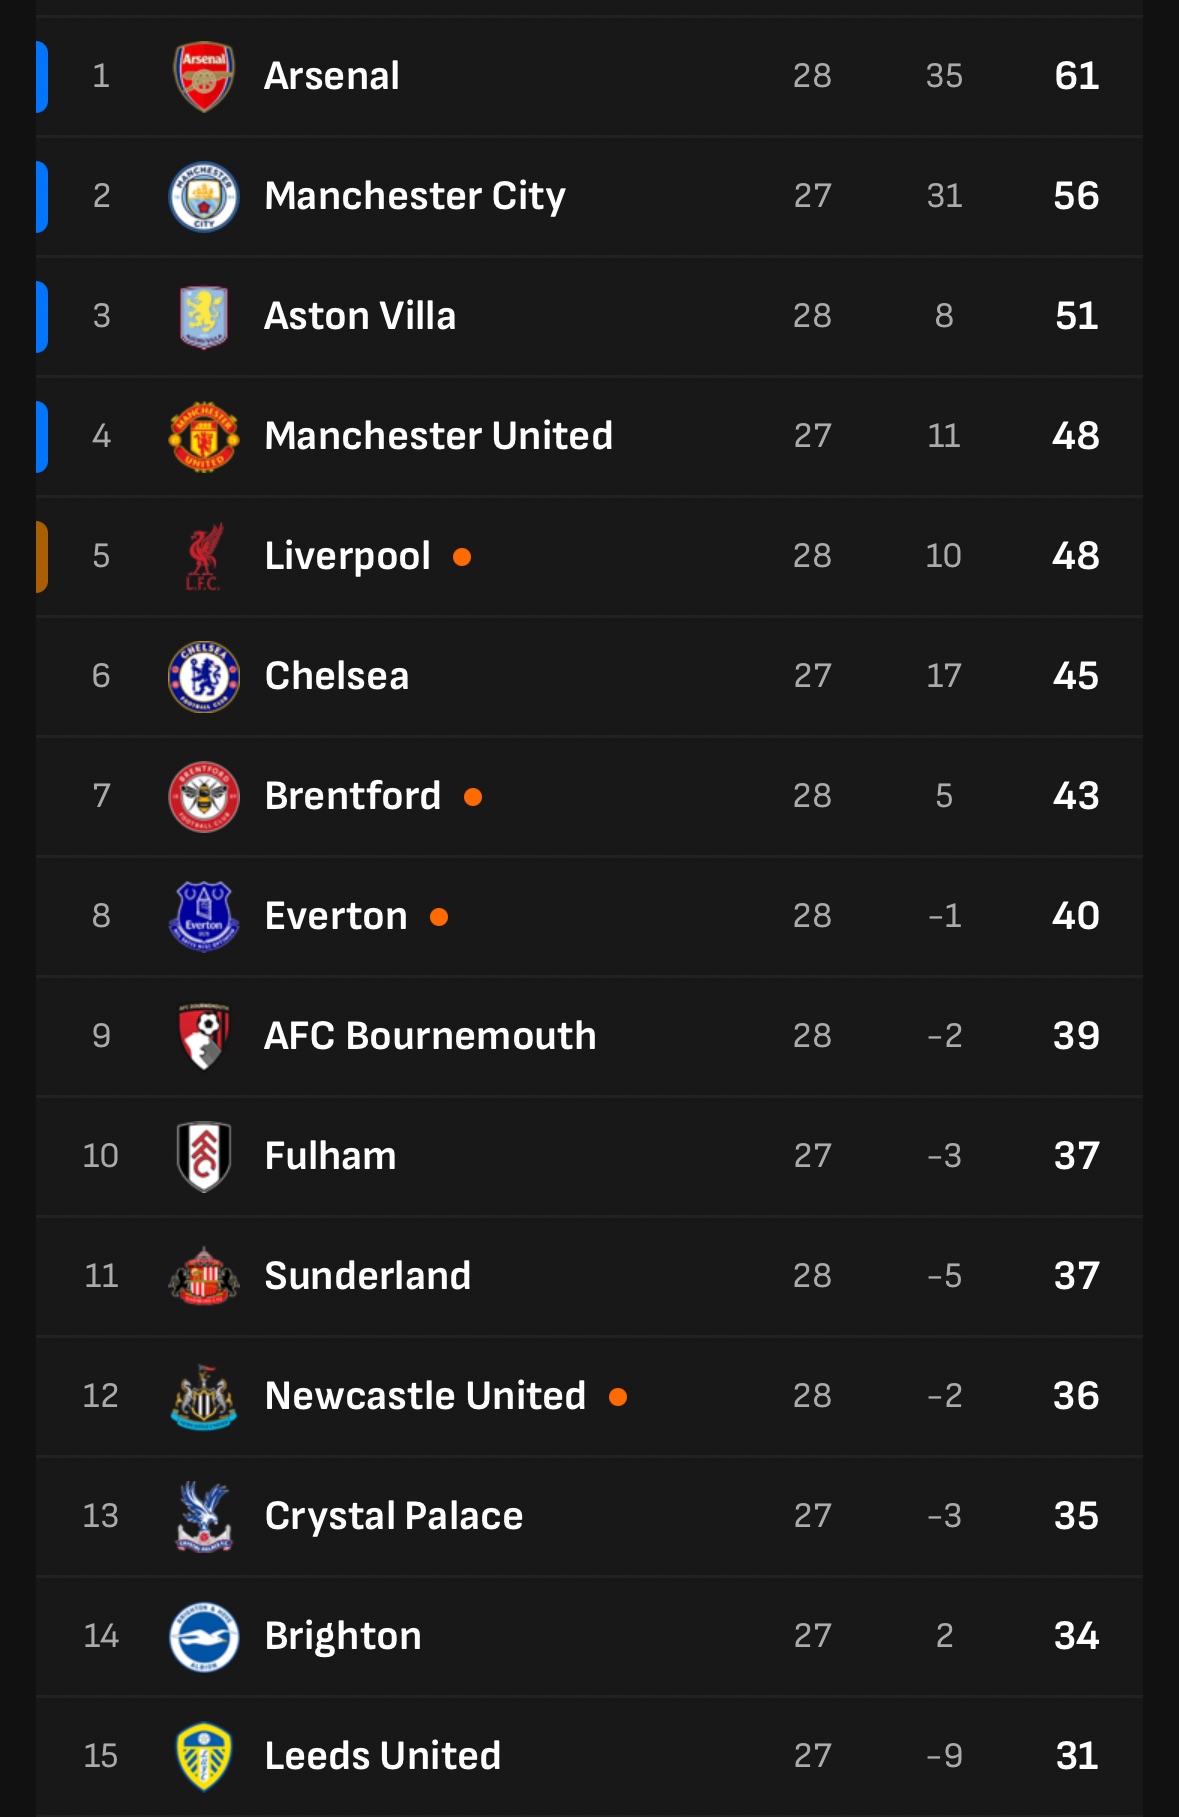1179x1817 pixels.
Task: Open the Sunderland team name link
Action: coord(367,1276)
